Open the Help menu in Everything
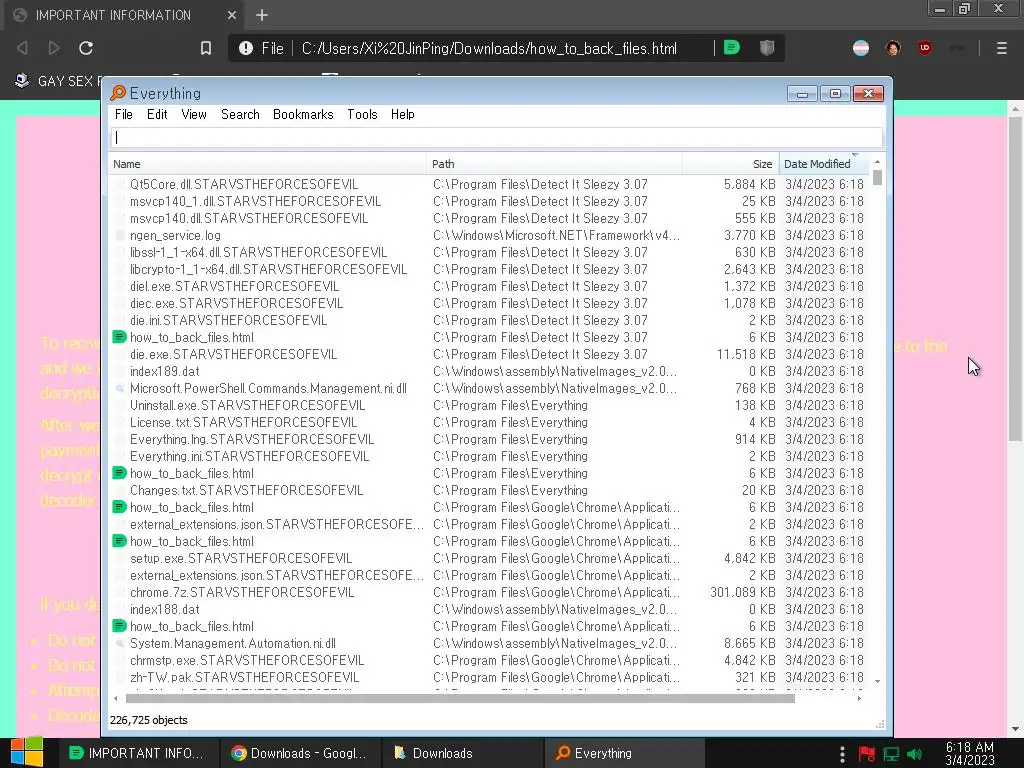Screen dimensions: 1024x768 (402, 114)
